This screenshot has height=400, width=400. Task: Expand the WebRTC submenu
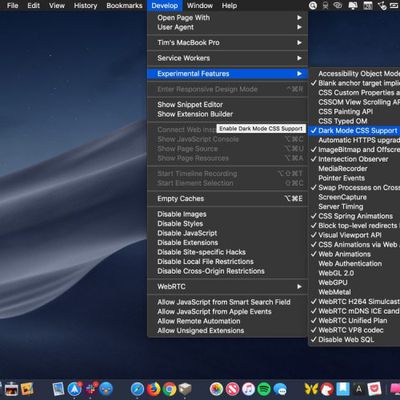[227, 287]
